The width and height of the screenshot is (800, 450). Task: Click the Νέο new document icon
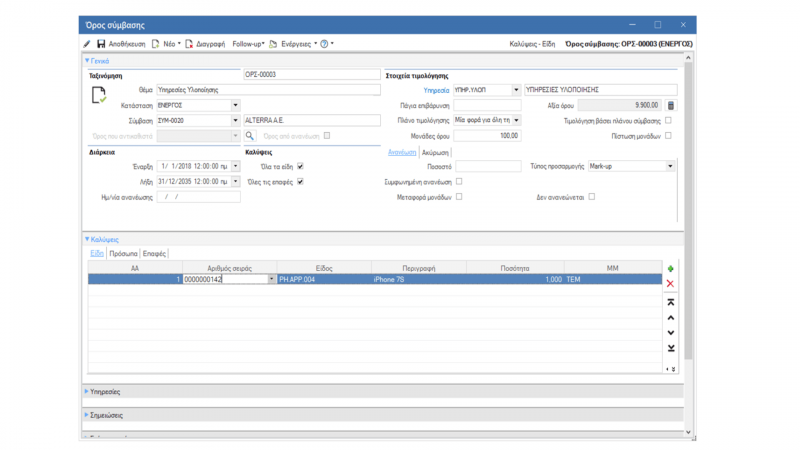point(156,44)
